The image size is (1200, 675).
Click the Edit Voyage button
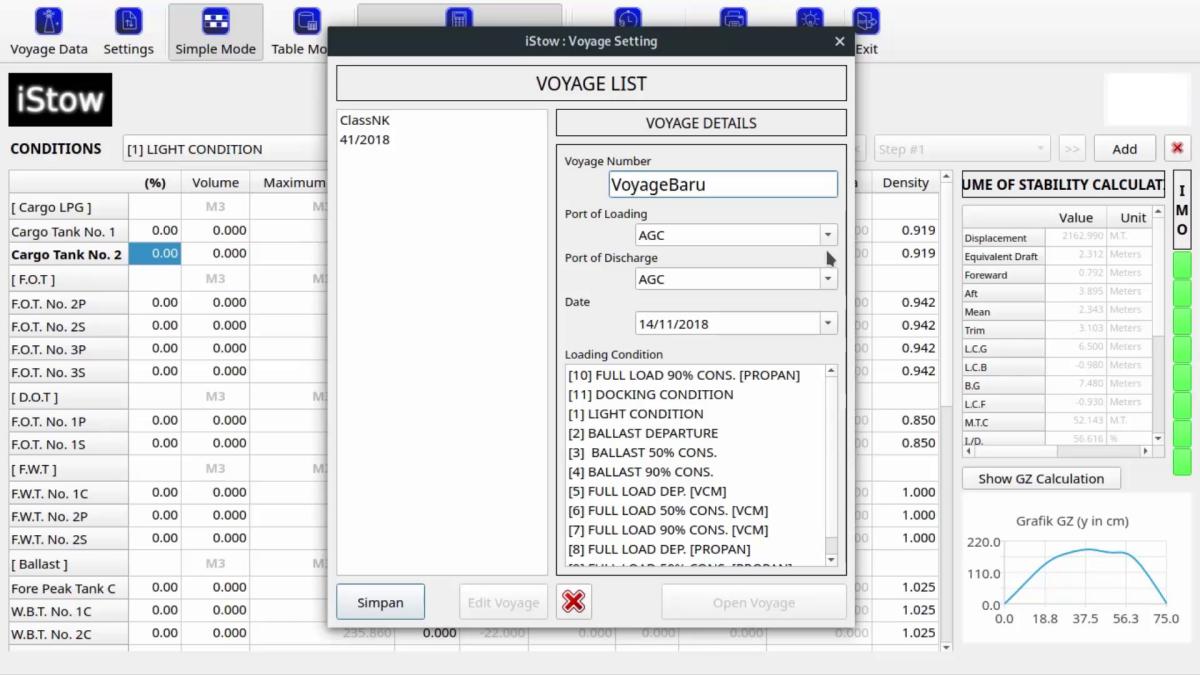pyautogui.click(x=503, y=602)
